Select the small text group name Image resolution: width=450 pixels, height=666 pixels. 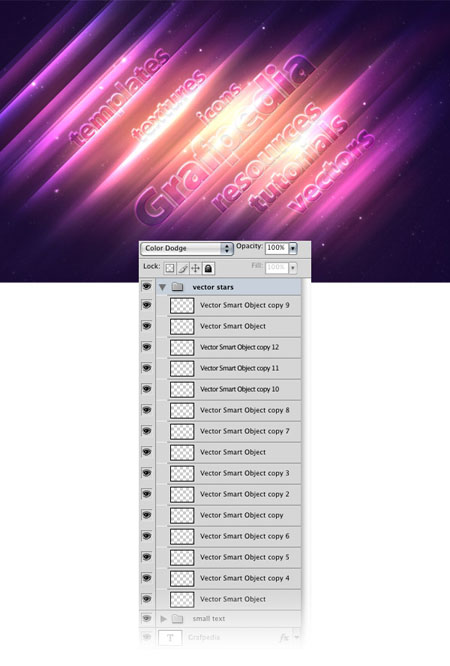[x=209, y=619]
